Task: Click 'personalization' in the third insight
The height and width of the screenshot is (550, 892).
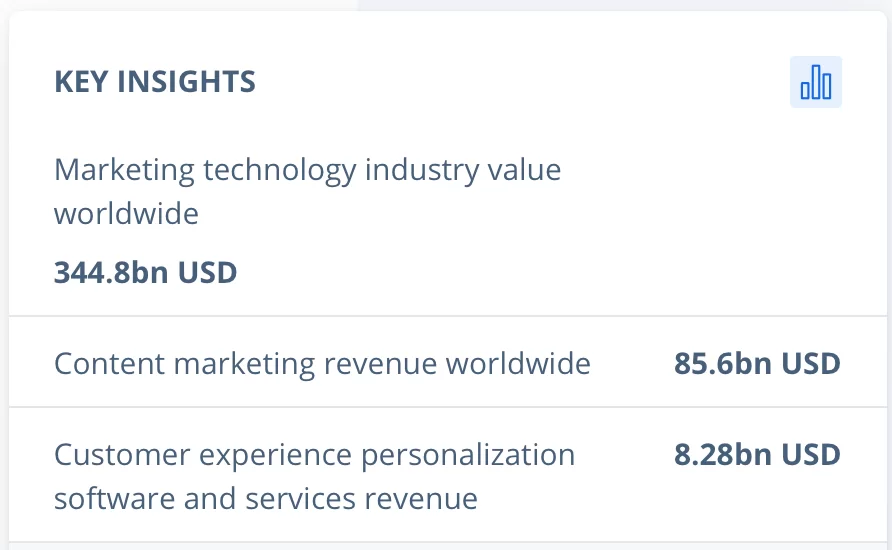Action: click(x=468, y=455)
